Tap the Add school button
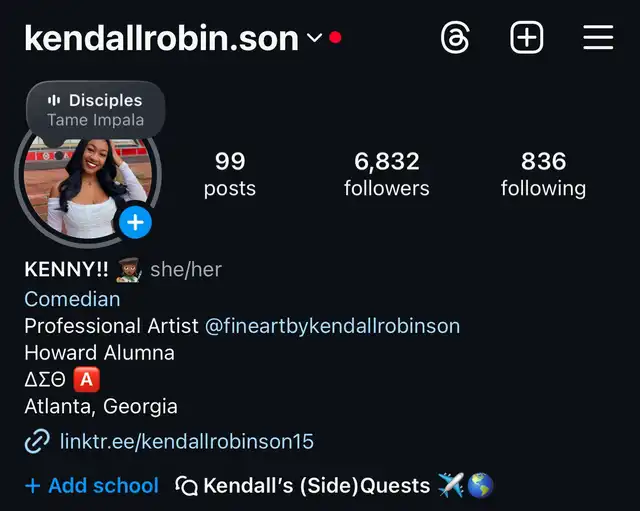The height and width of the screenshot is (511, 640). [92, 486]
